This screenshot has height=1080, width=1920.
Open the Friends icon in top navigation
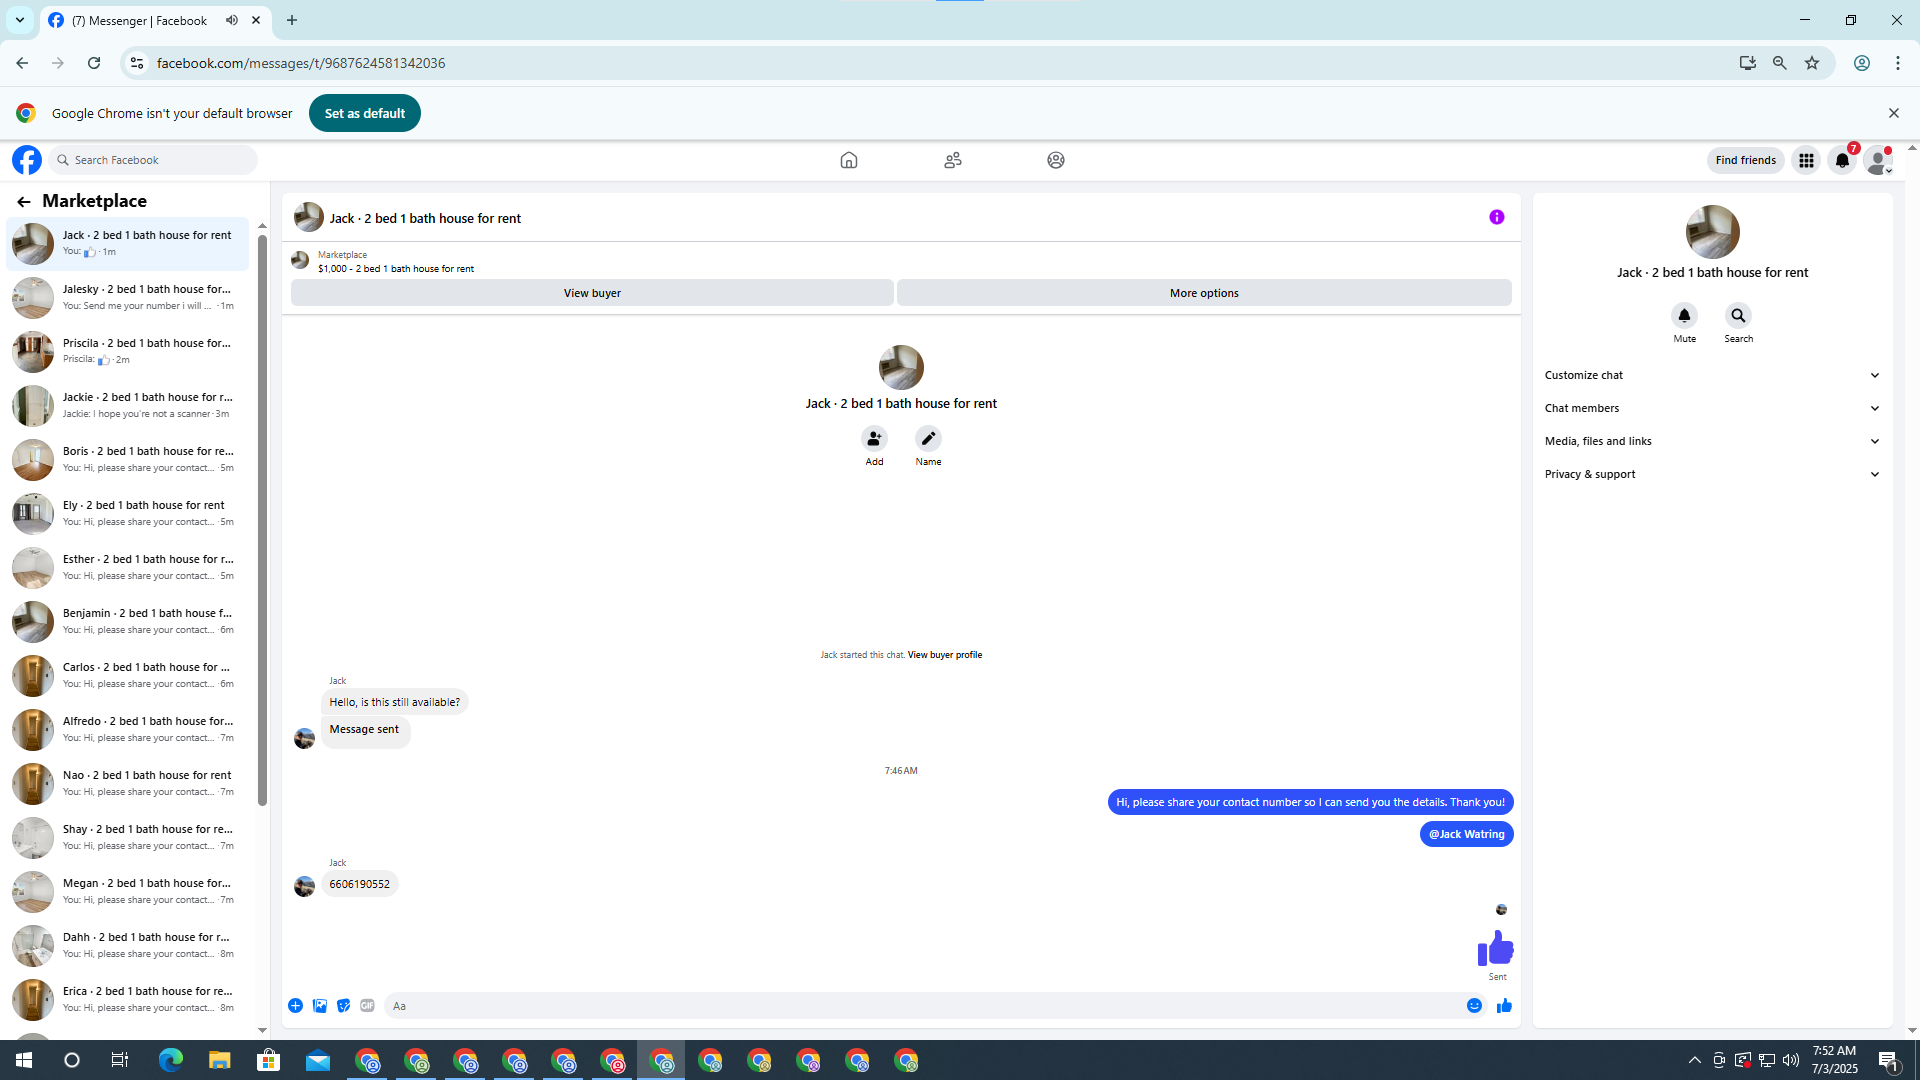tap(952, 160)
